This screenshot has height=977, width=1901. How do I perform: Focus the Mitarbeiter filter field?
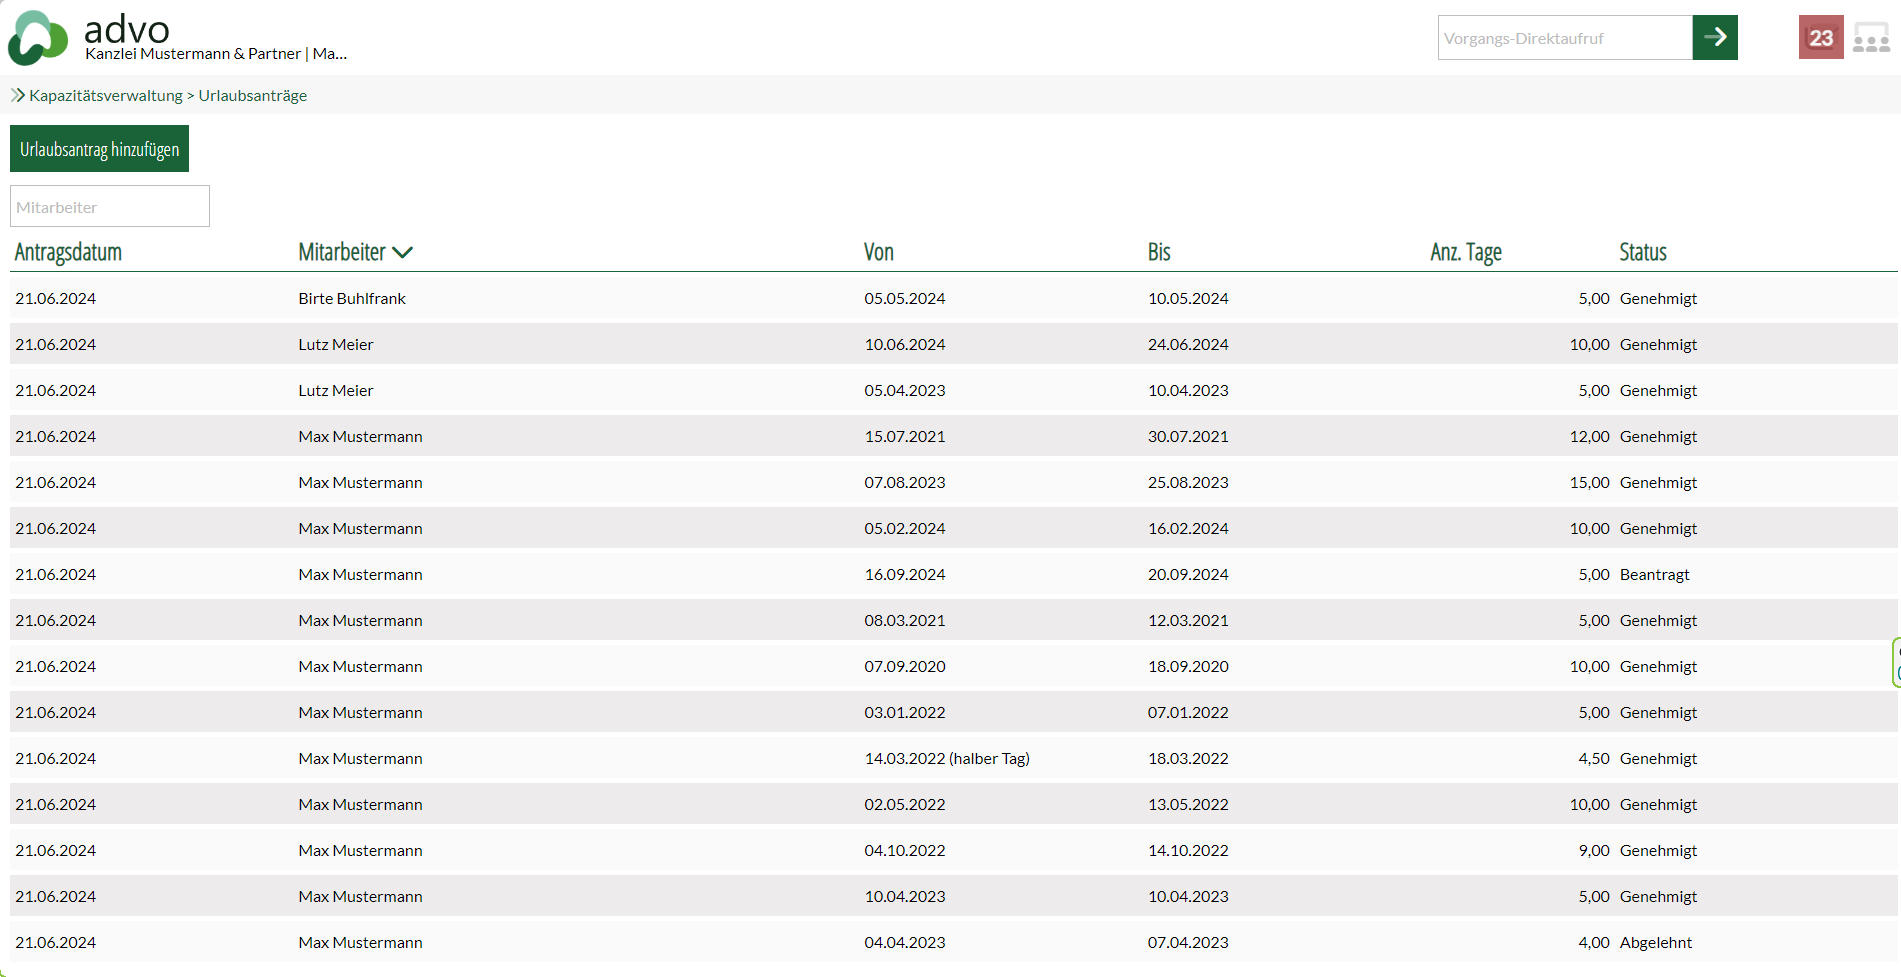(x=110, y=207)
